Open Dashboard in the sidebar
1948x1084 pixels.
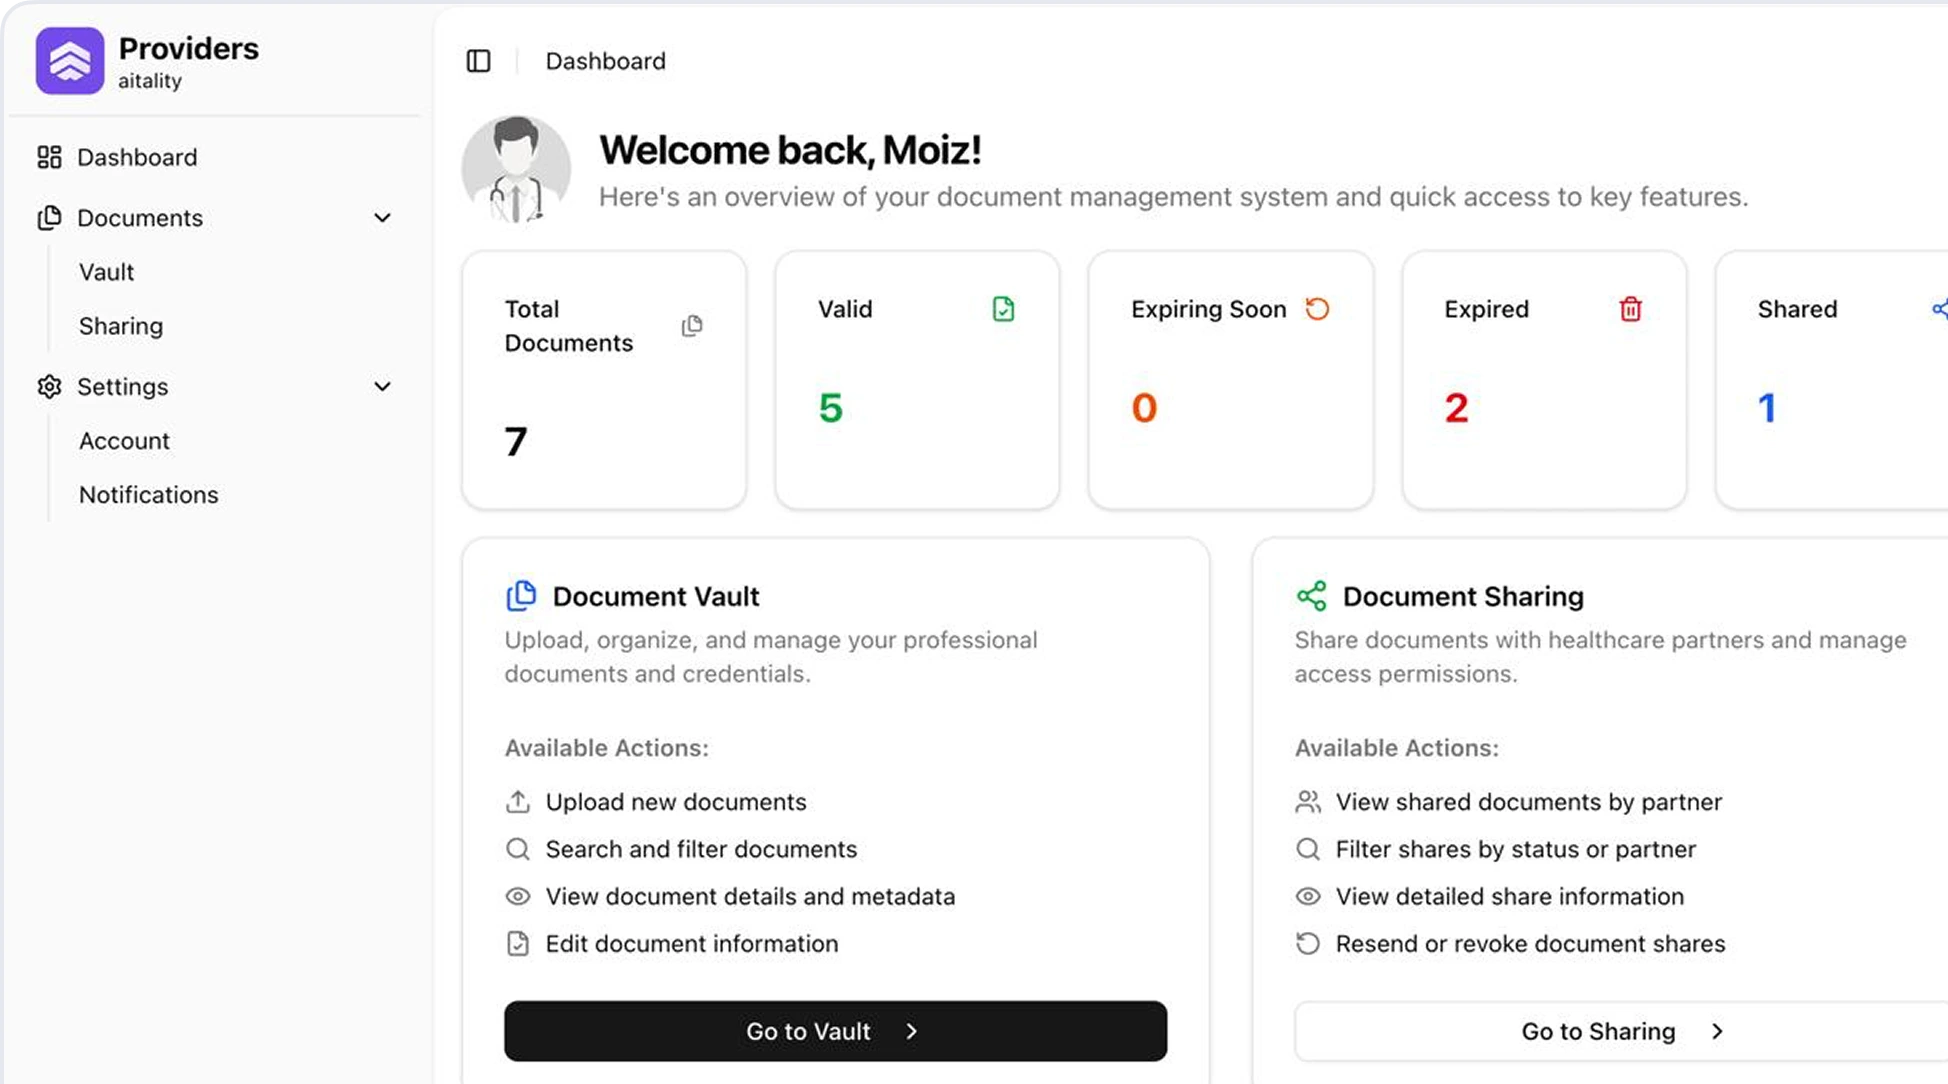[137, 157]
